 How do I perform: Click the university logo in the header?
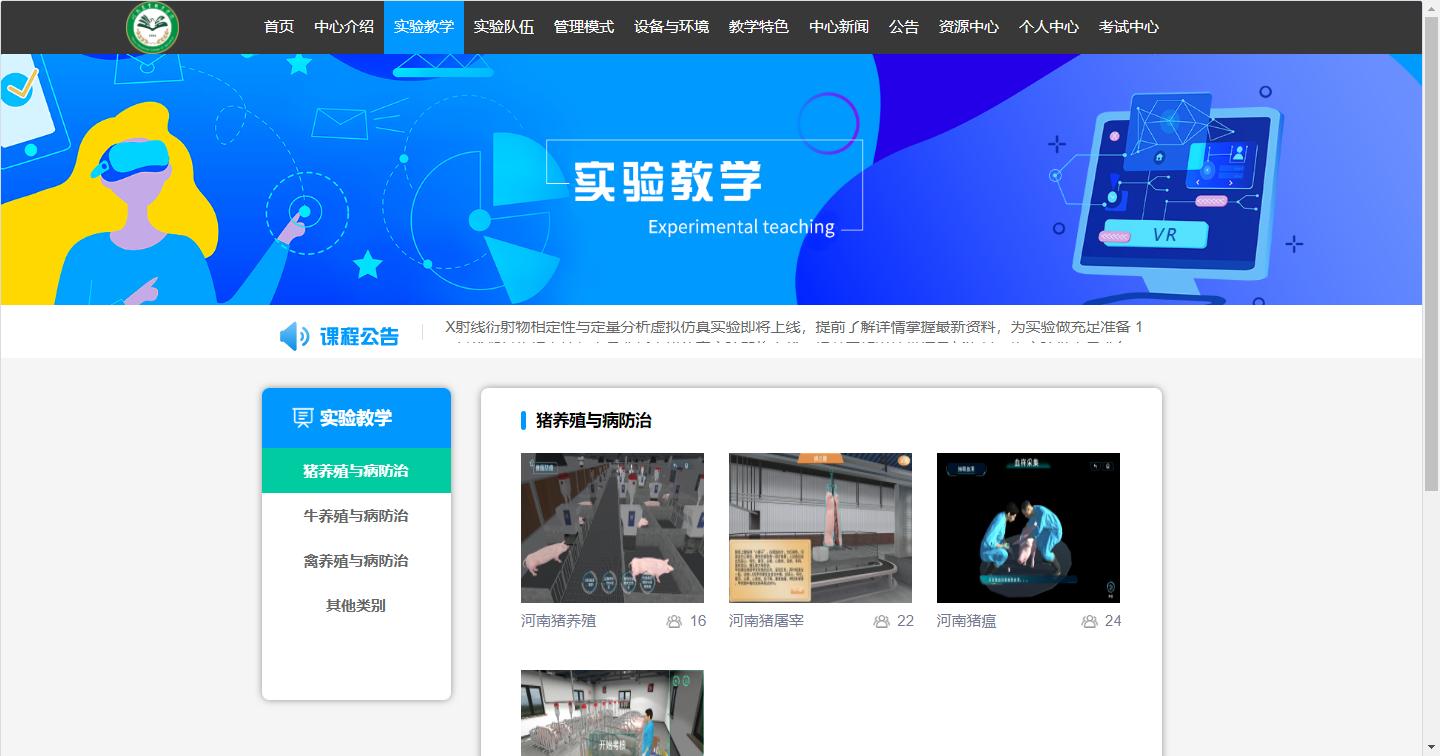(152, 28)
